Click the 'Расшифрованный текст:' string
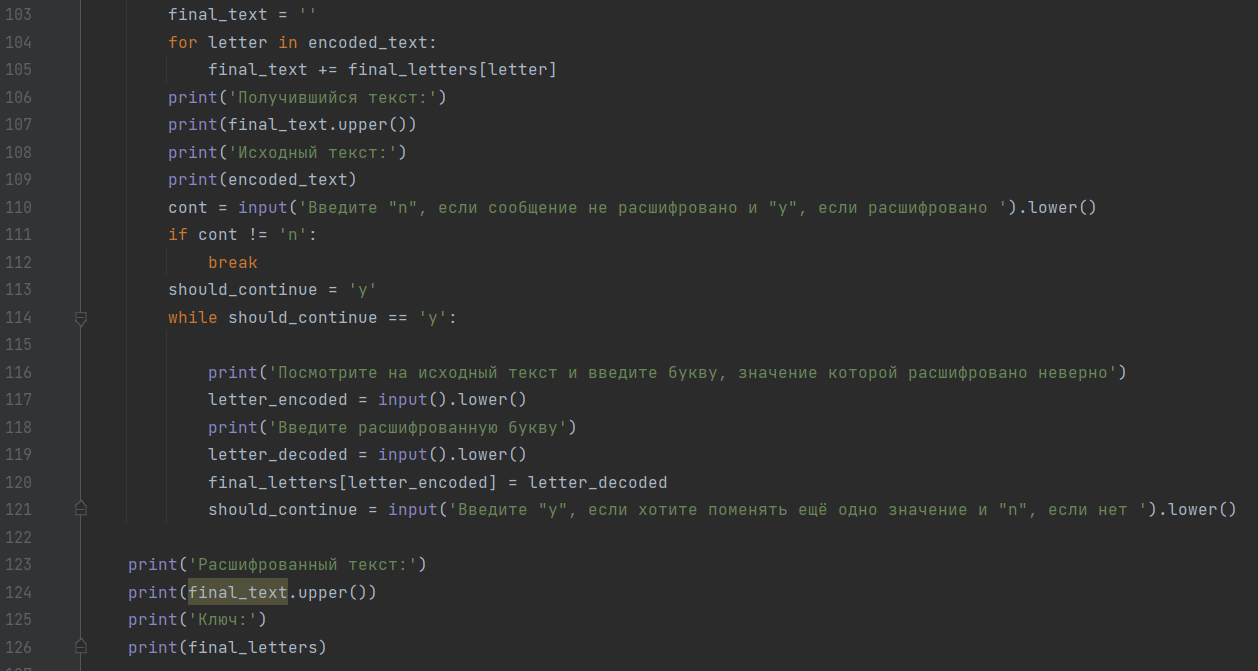Screen dimensions: 1258x671 pyautogui.click(x=302, y=564)
